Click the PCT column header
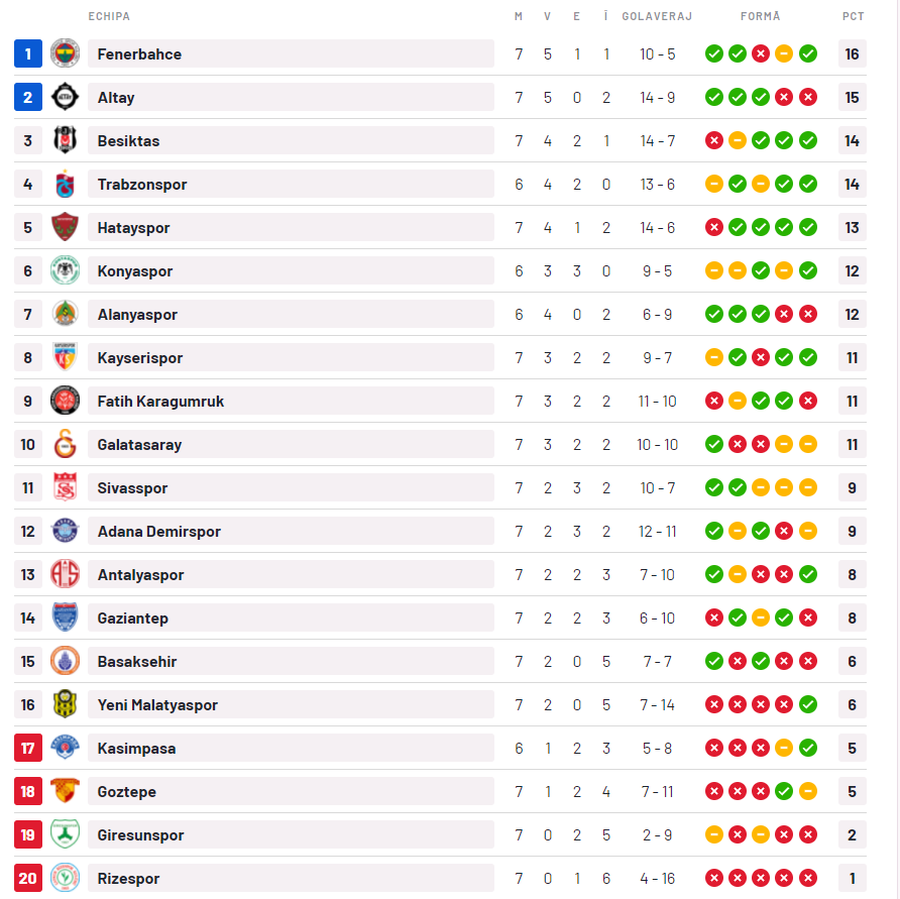900x899 pixels. click(x=853, y=16)
